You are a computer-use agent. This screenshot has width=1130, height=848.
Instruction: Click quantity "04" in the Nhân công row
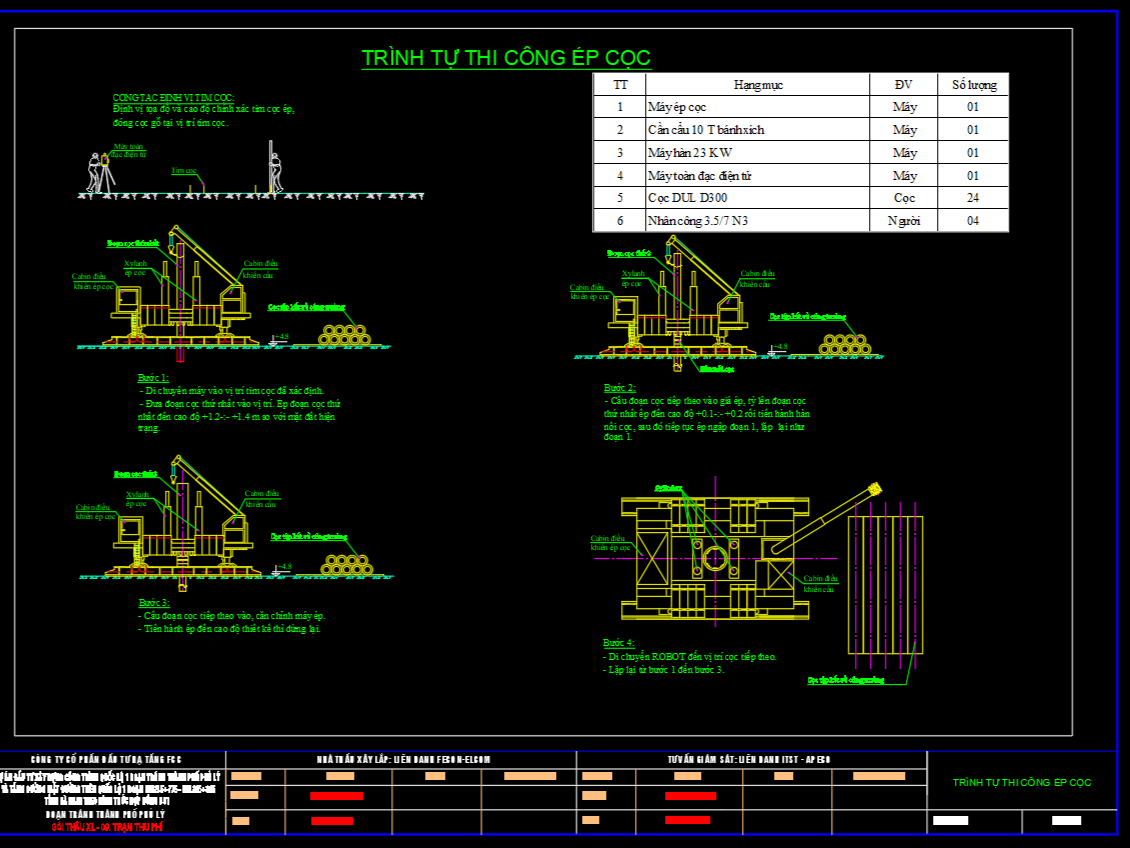973,221
